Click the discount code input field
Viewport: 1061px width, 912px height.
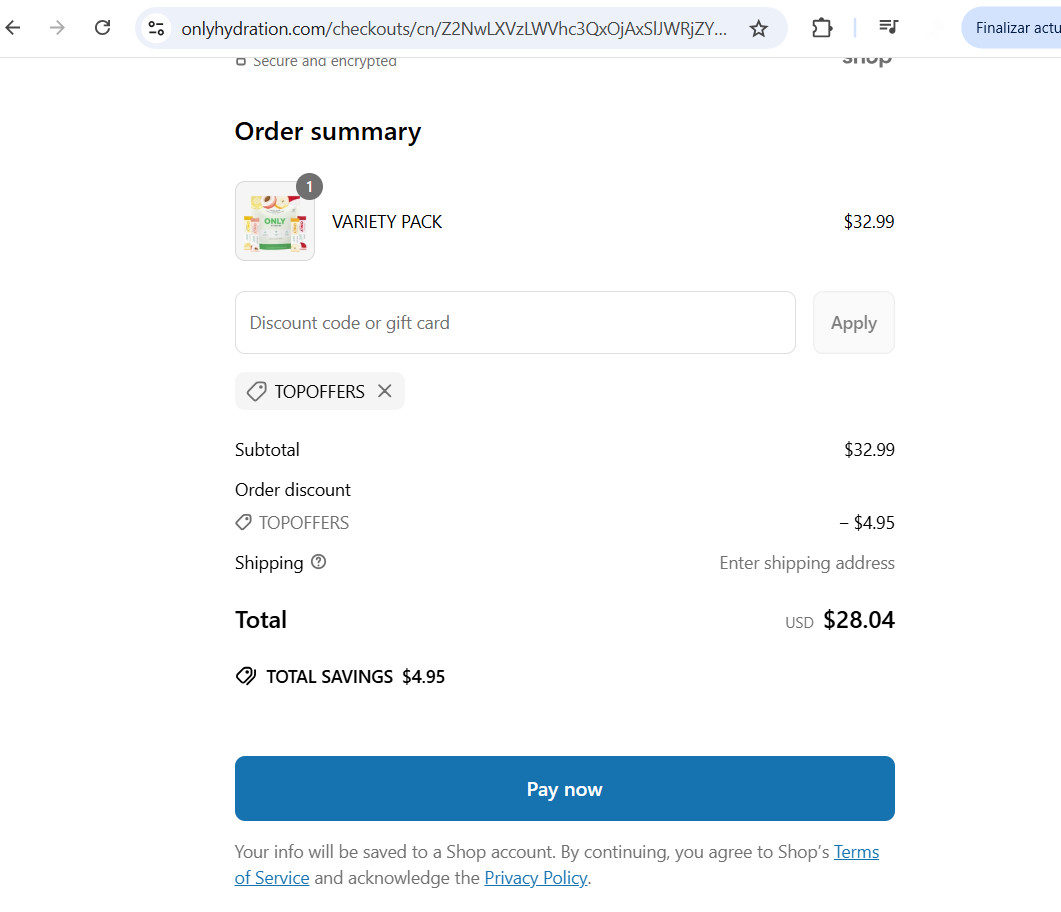pyautogui.click(x=515, y=322)
